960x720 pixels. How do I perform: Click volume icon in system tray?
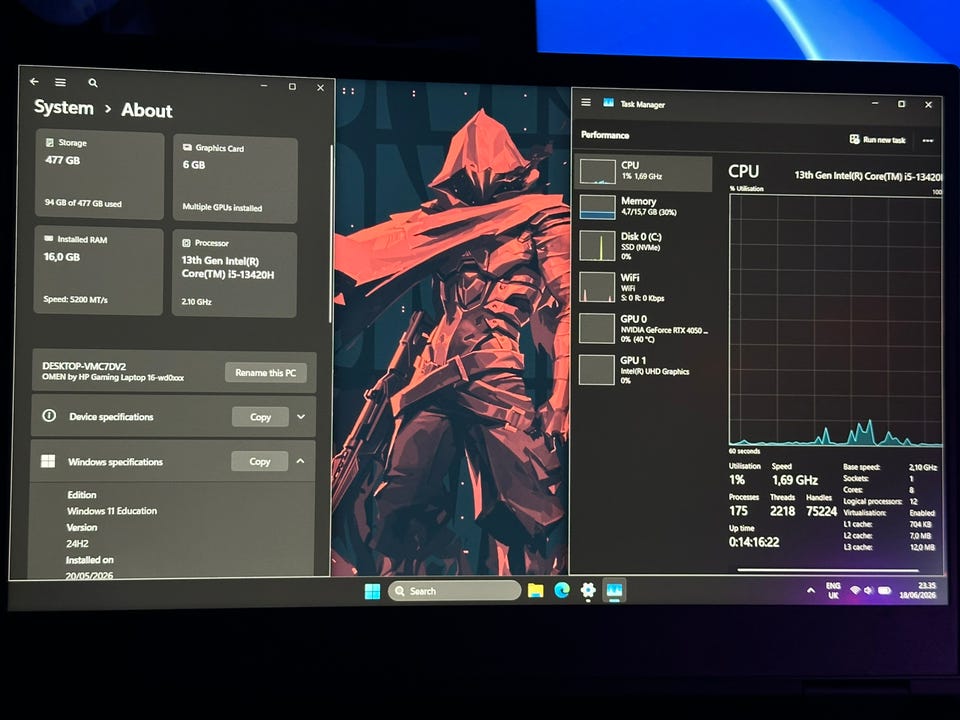[x=868, y=591]
